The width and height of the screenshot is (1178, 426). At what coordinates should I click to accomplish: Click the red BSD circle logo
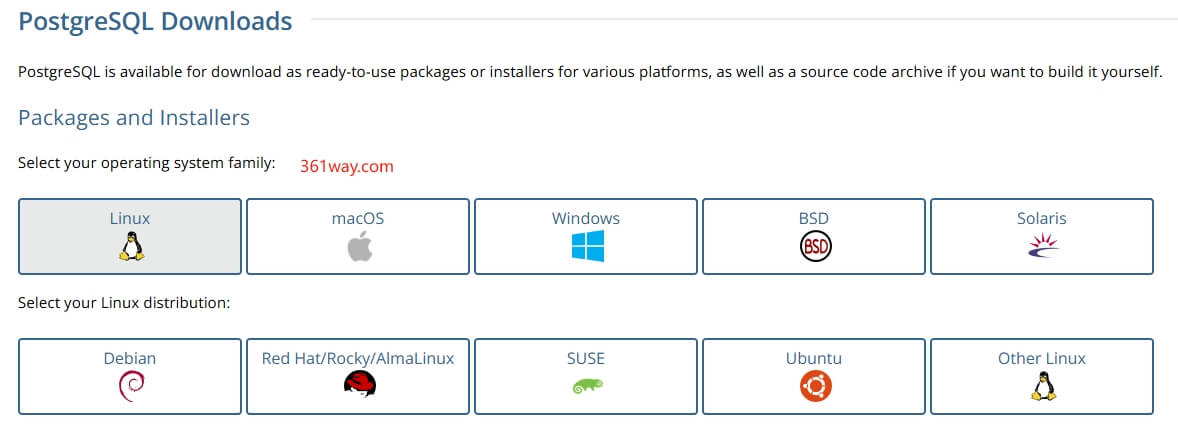[816, 246]
